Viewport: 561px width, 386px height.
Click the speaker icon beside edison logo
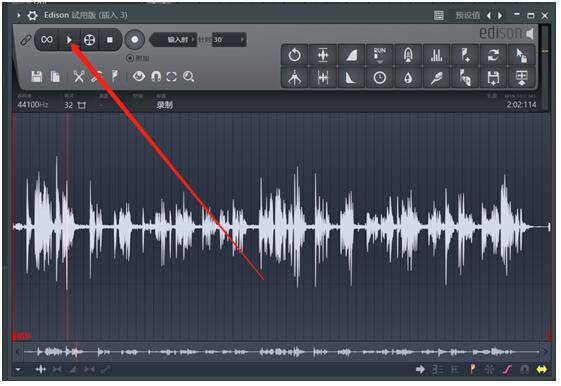click(x=530, y=33)
